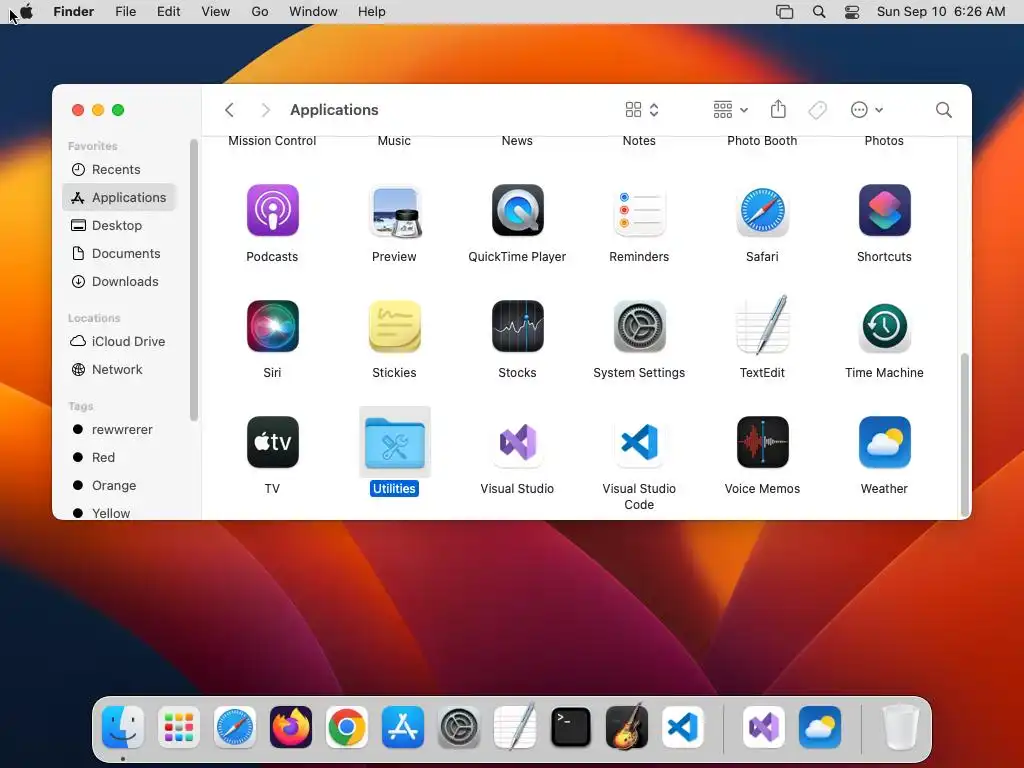Select Desktop in the sidebar

pos(120,225)
